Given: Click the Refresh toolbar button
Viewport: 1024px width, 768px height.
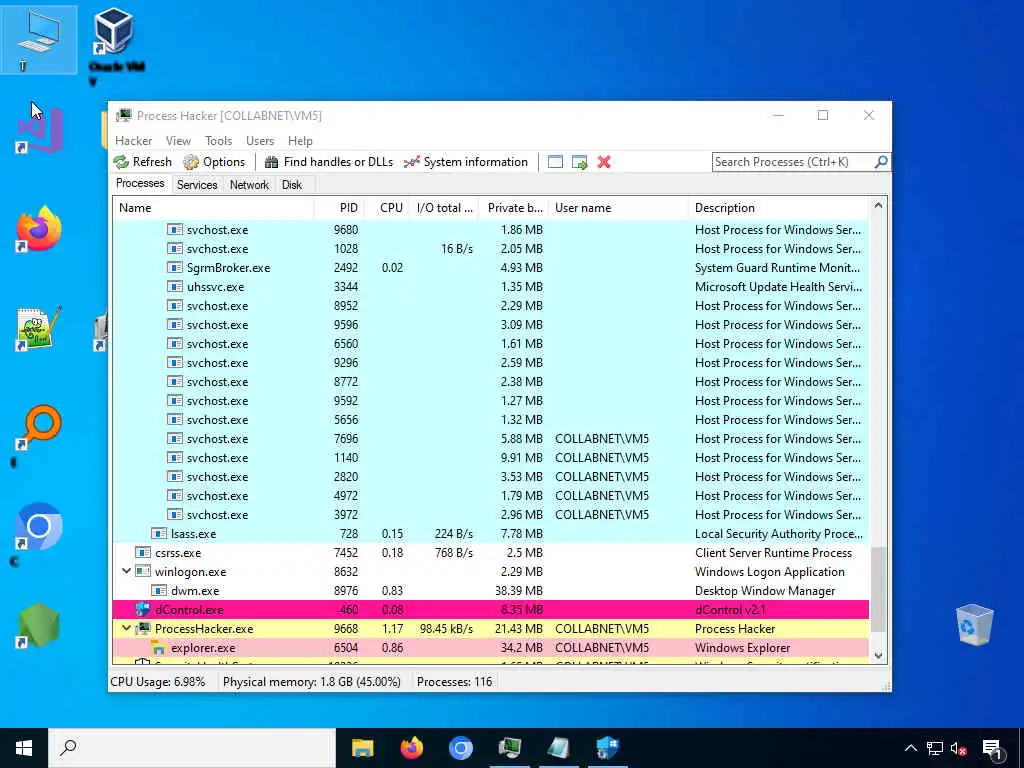Looking at the screenshot, I should pyautogui.click(x=143, y=162).
